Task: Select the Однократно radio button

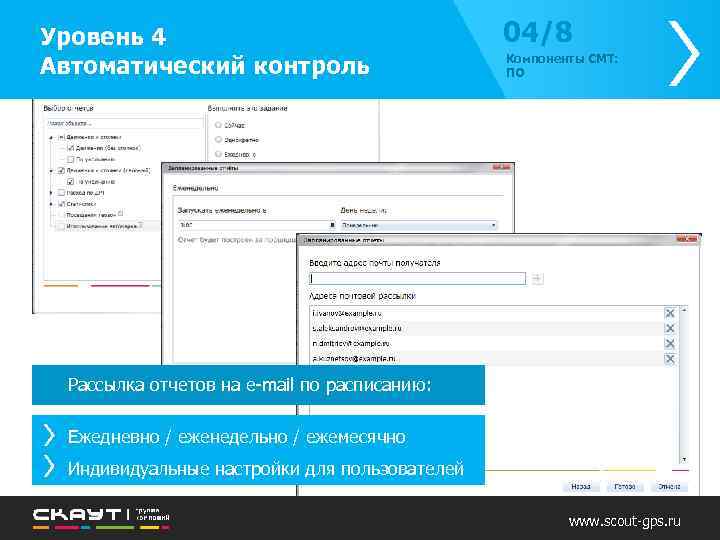Action: point(219,140)
